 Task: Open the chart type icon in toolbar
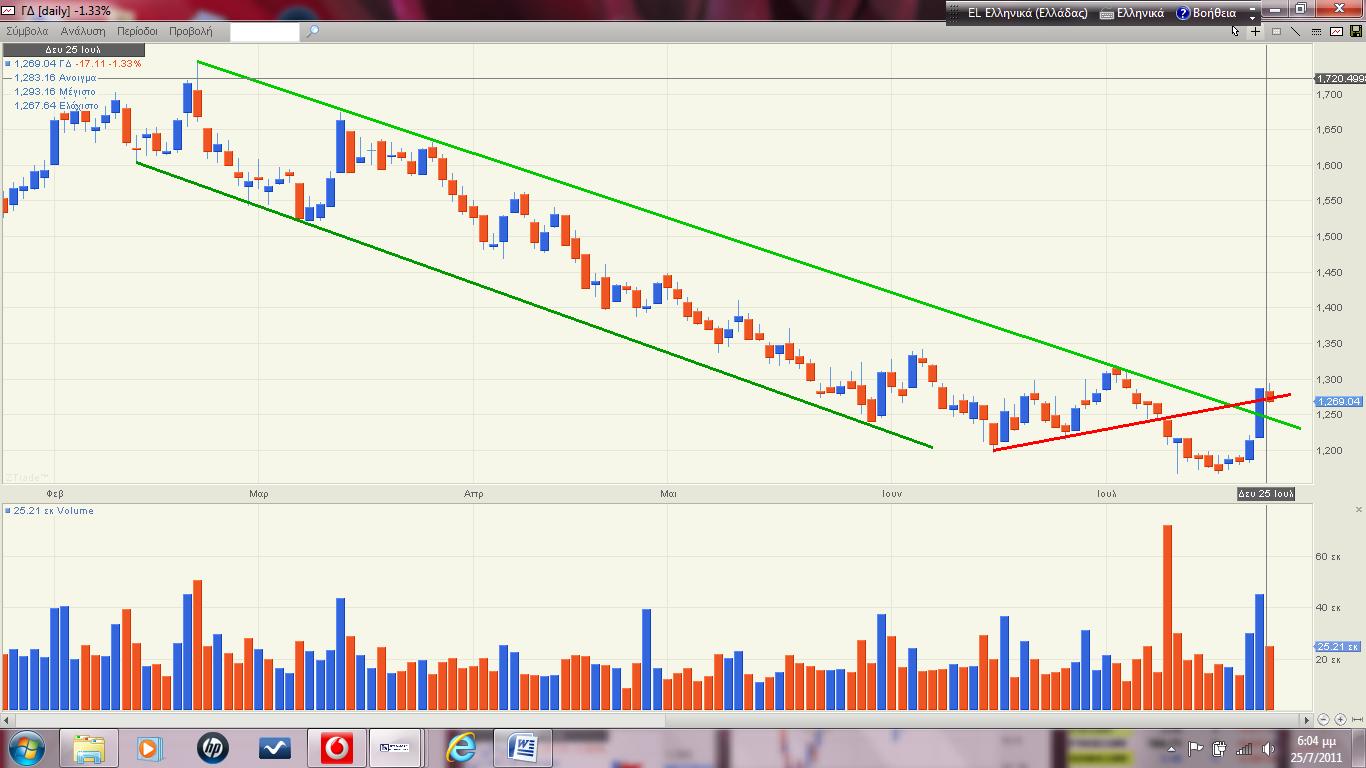point(1336,31)
